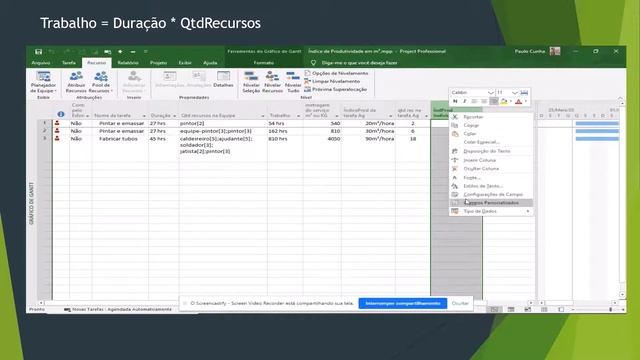Click cell '162 hrs' in Trabalho column
This screenshot has width=640, height=360.
[285, 131]
